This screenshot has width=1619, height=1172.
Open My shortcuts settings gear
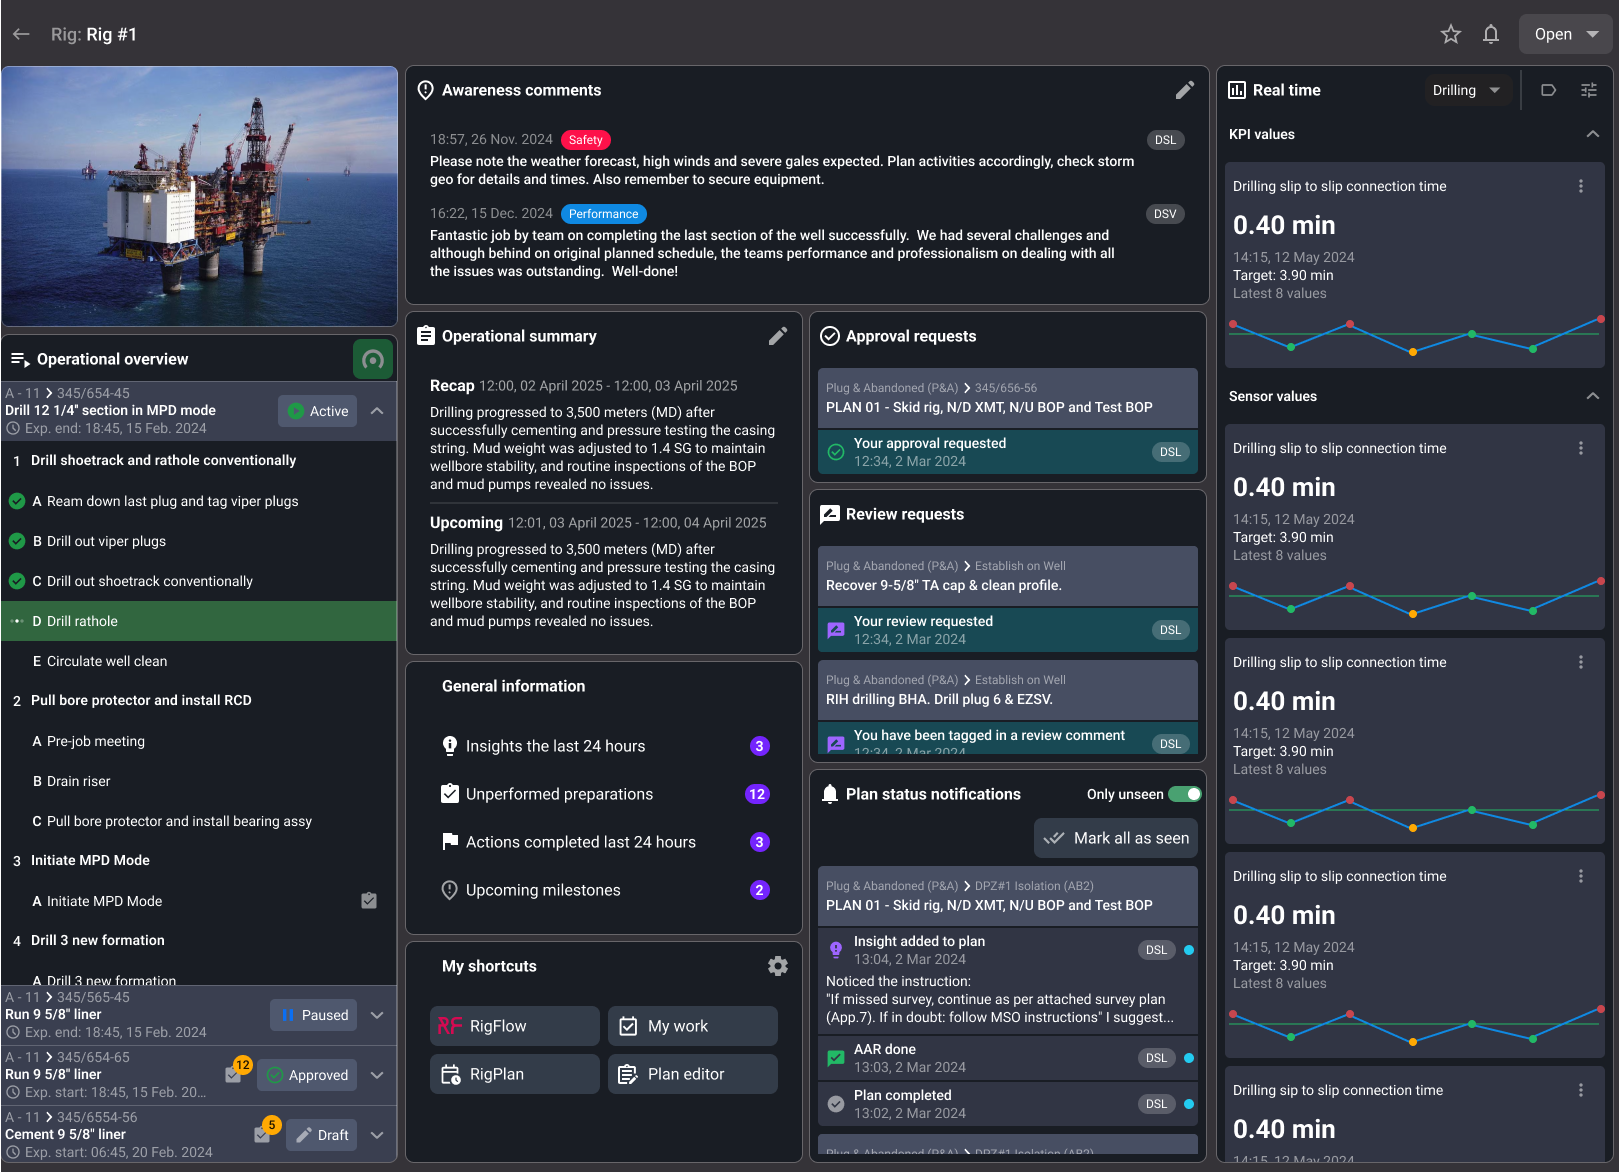(x=777, y=966)
